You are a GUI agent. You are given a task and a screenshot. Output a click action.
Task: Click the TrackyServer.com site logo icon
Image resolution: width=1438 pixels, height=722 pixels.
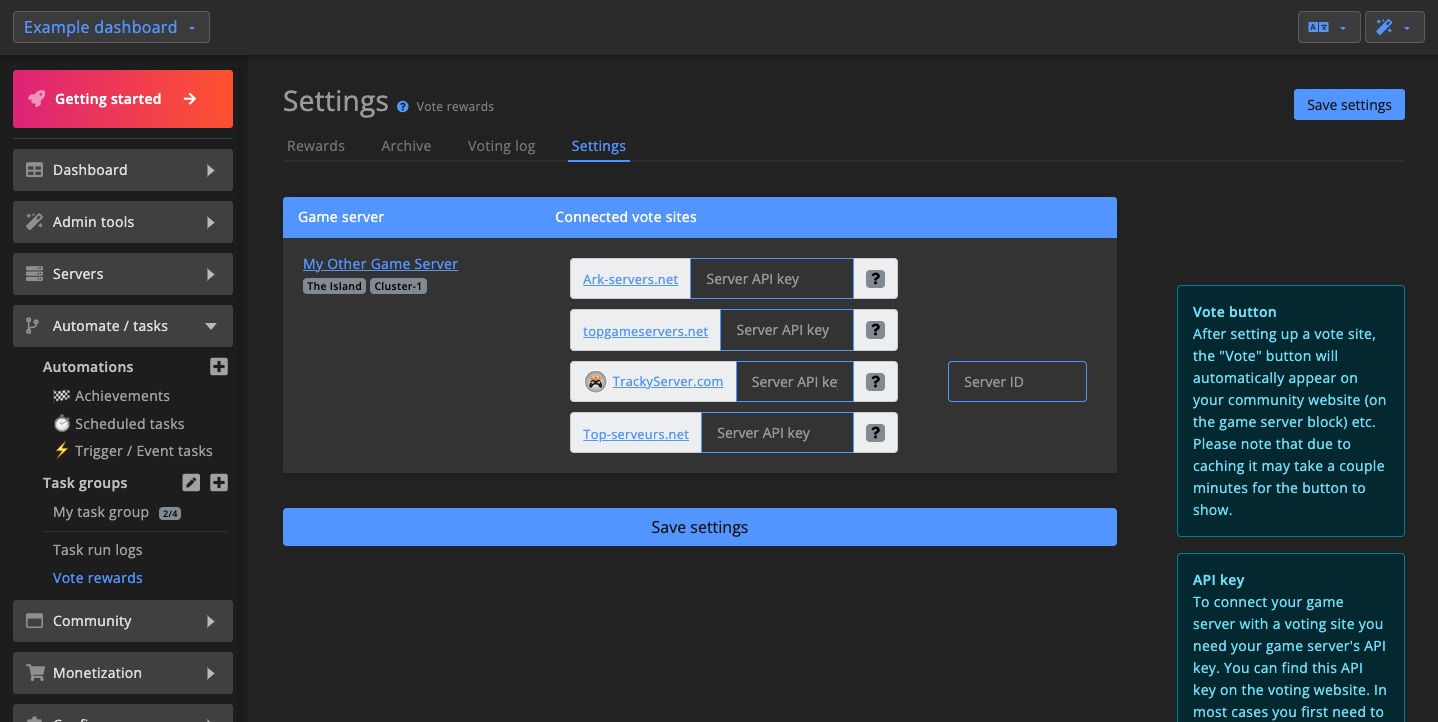coord(595,381)
